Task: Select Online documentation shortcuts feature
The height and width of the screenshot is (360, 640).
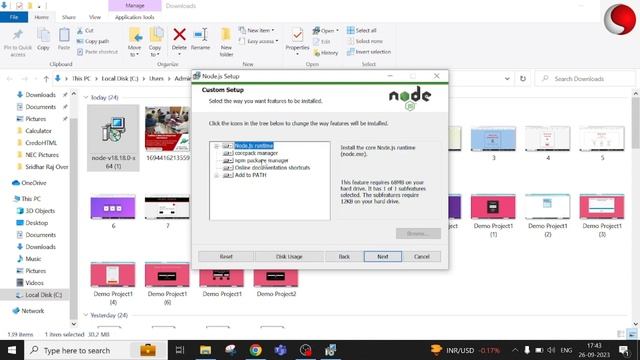Action: coord(272,168)
